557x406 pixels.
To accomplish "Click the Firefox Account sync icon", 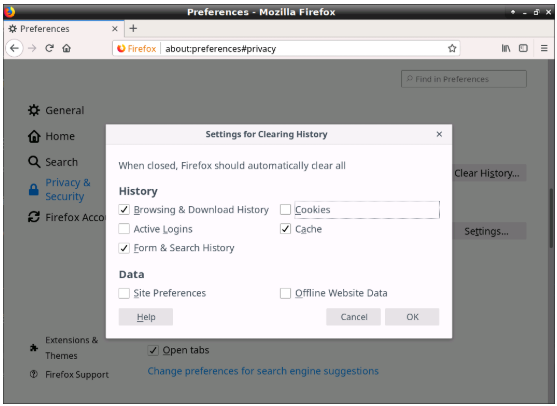I will tap(34, 217).
